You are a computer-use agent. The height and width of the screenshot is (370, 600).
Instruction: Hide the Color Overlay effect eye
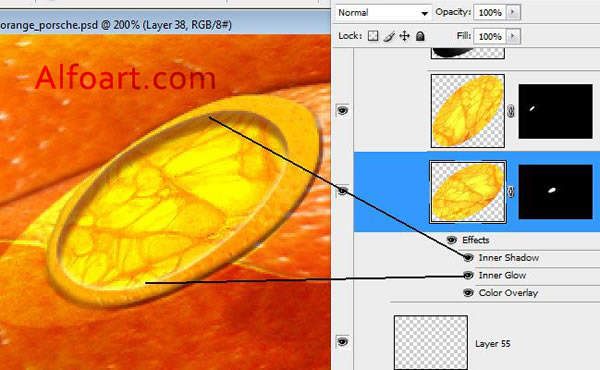(468, 293)
